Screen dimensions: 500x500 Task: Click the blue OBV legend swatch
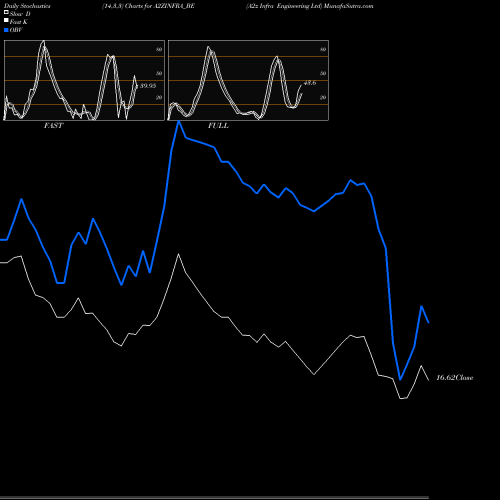coord(6,30)
